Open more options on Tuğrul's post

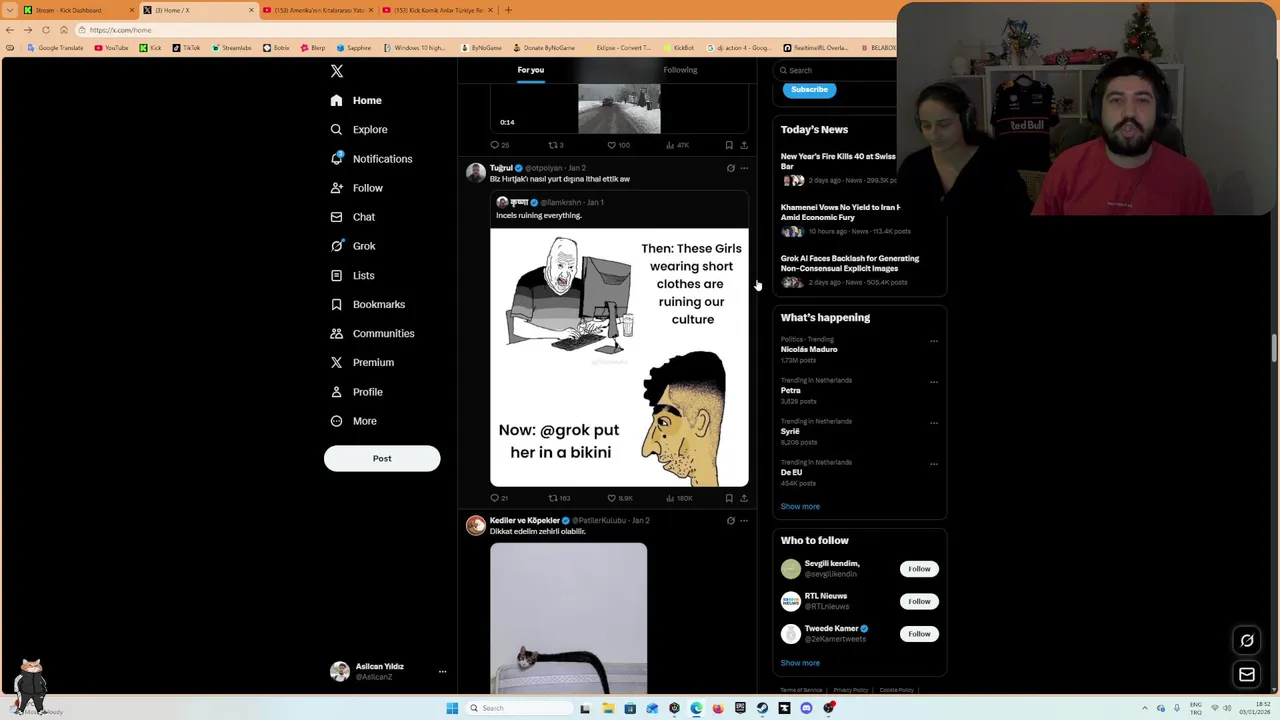tap(743, 168)
